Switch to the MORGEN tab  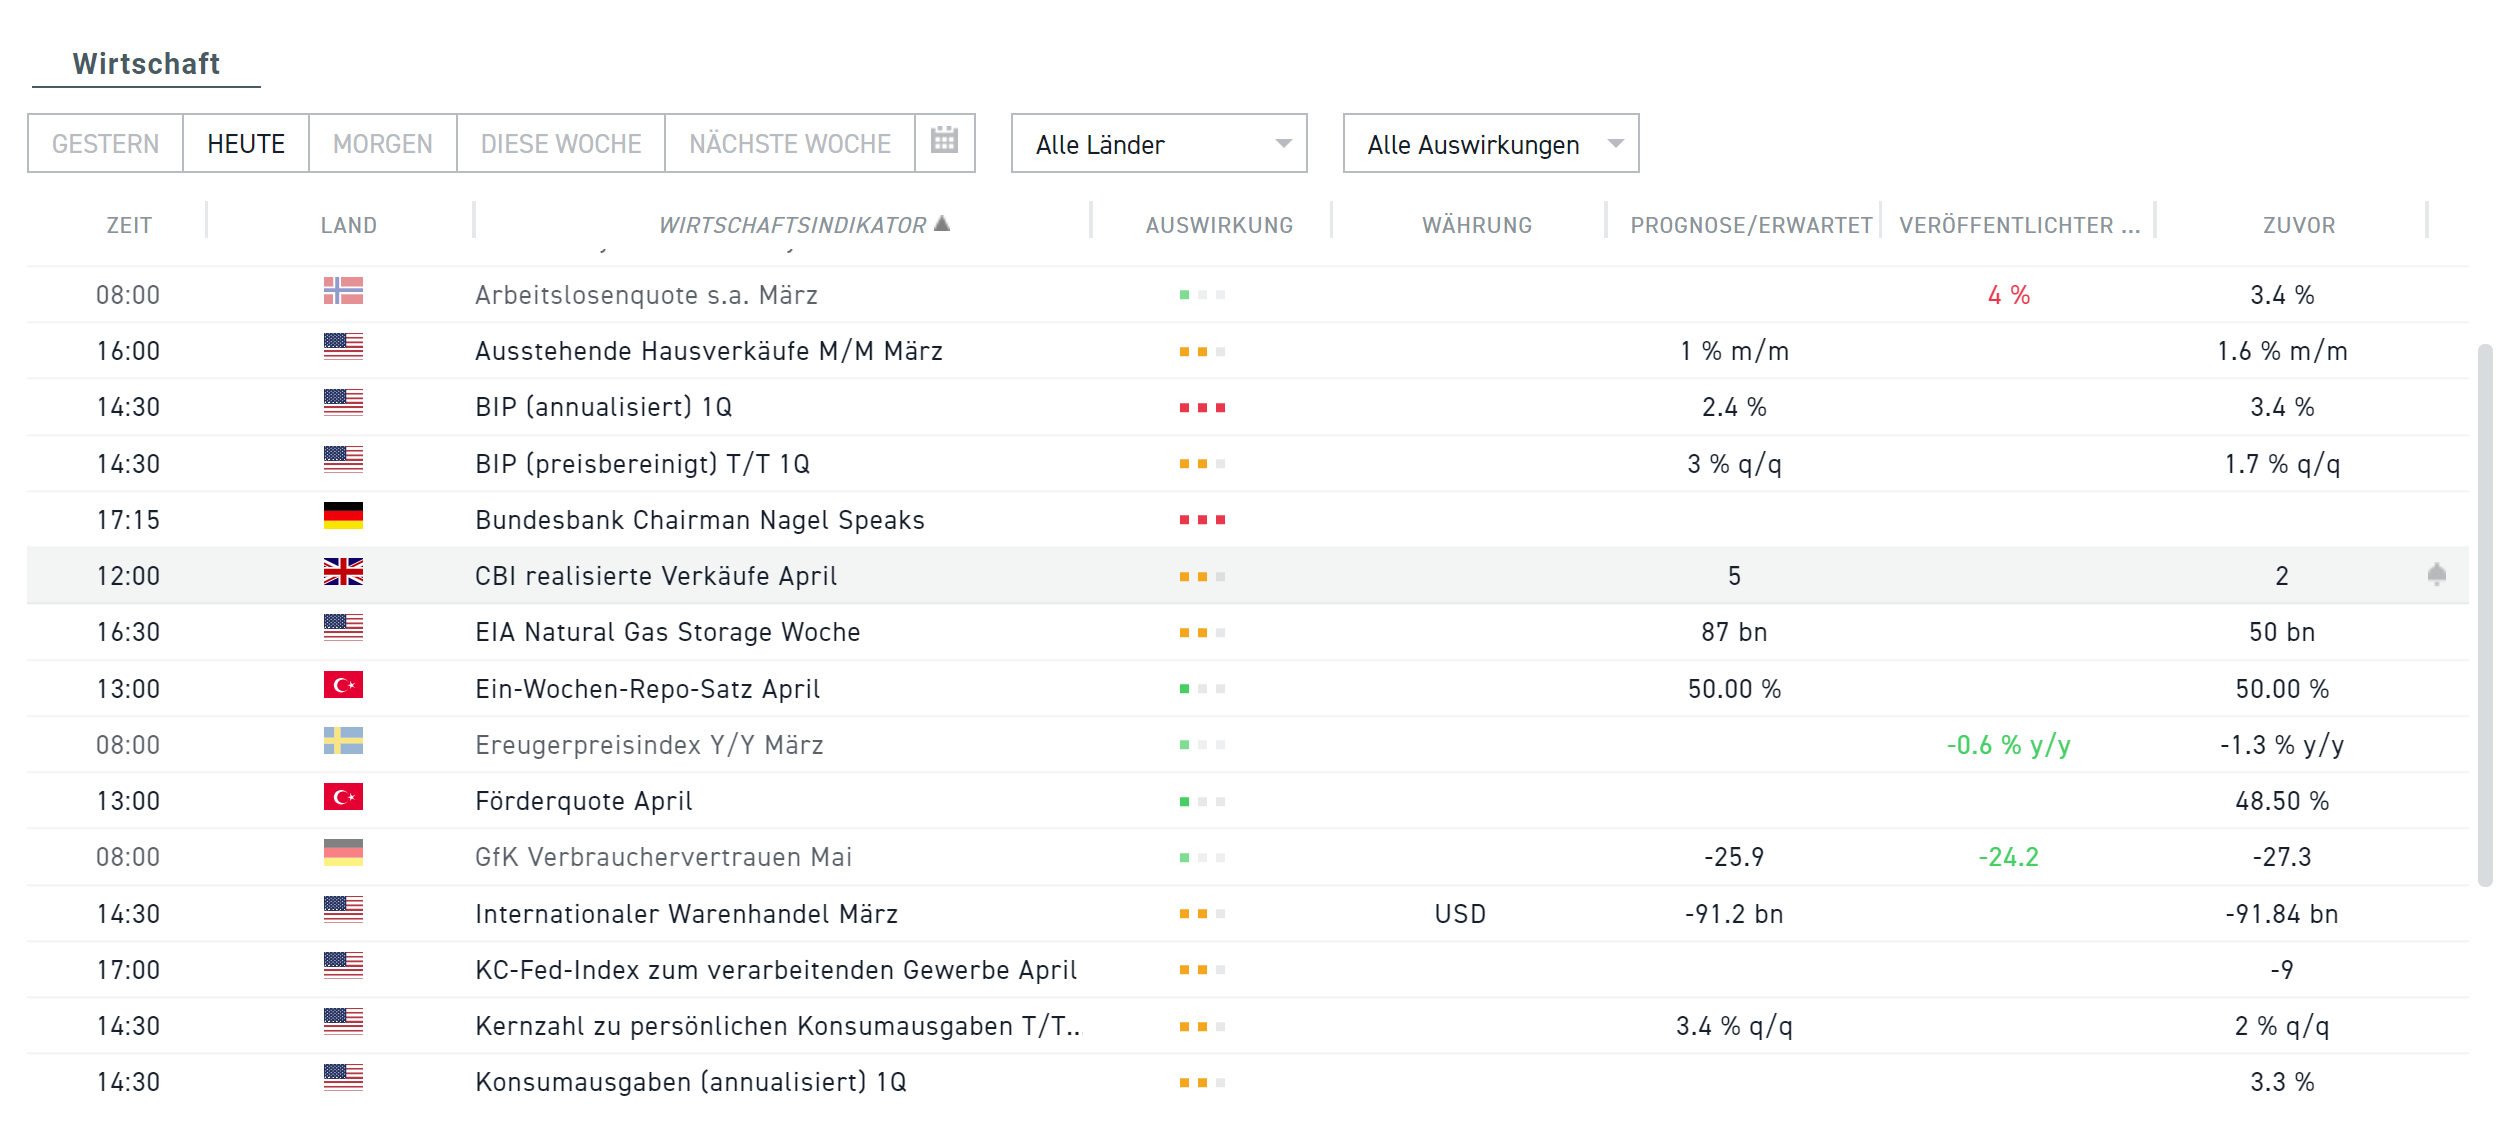(x=383, y=143)
